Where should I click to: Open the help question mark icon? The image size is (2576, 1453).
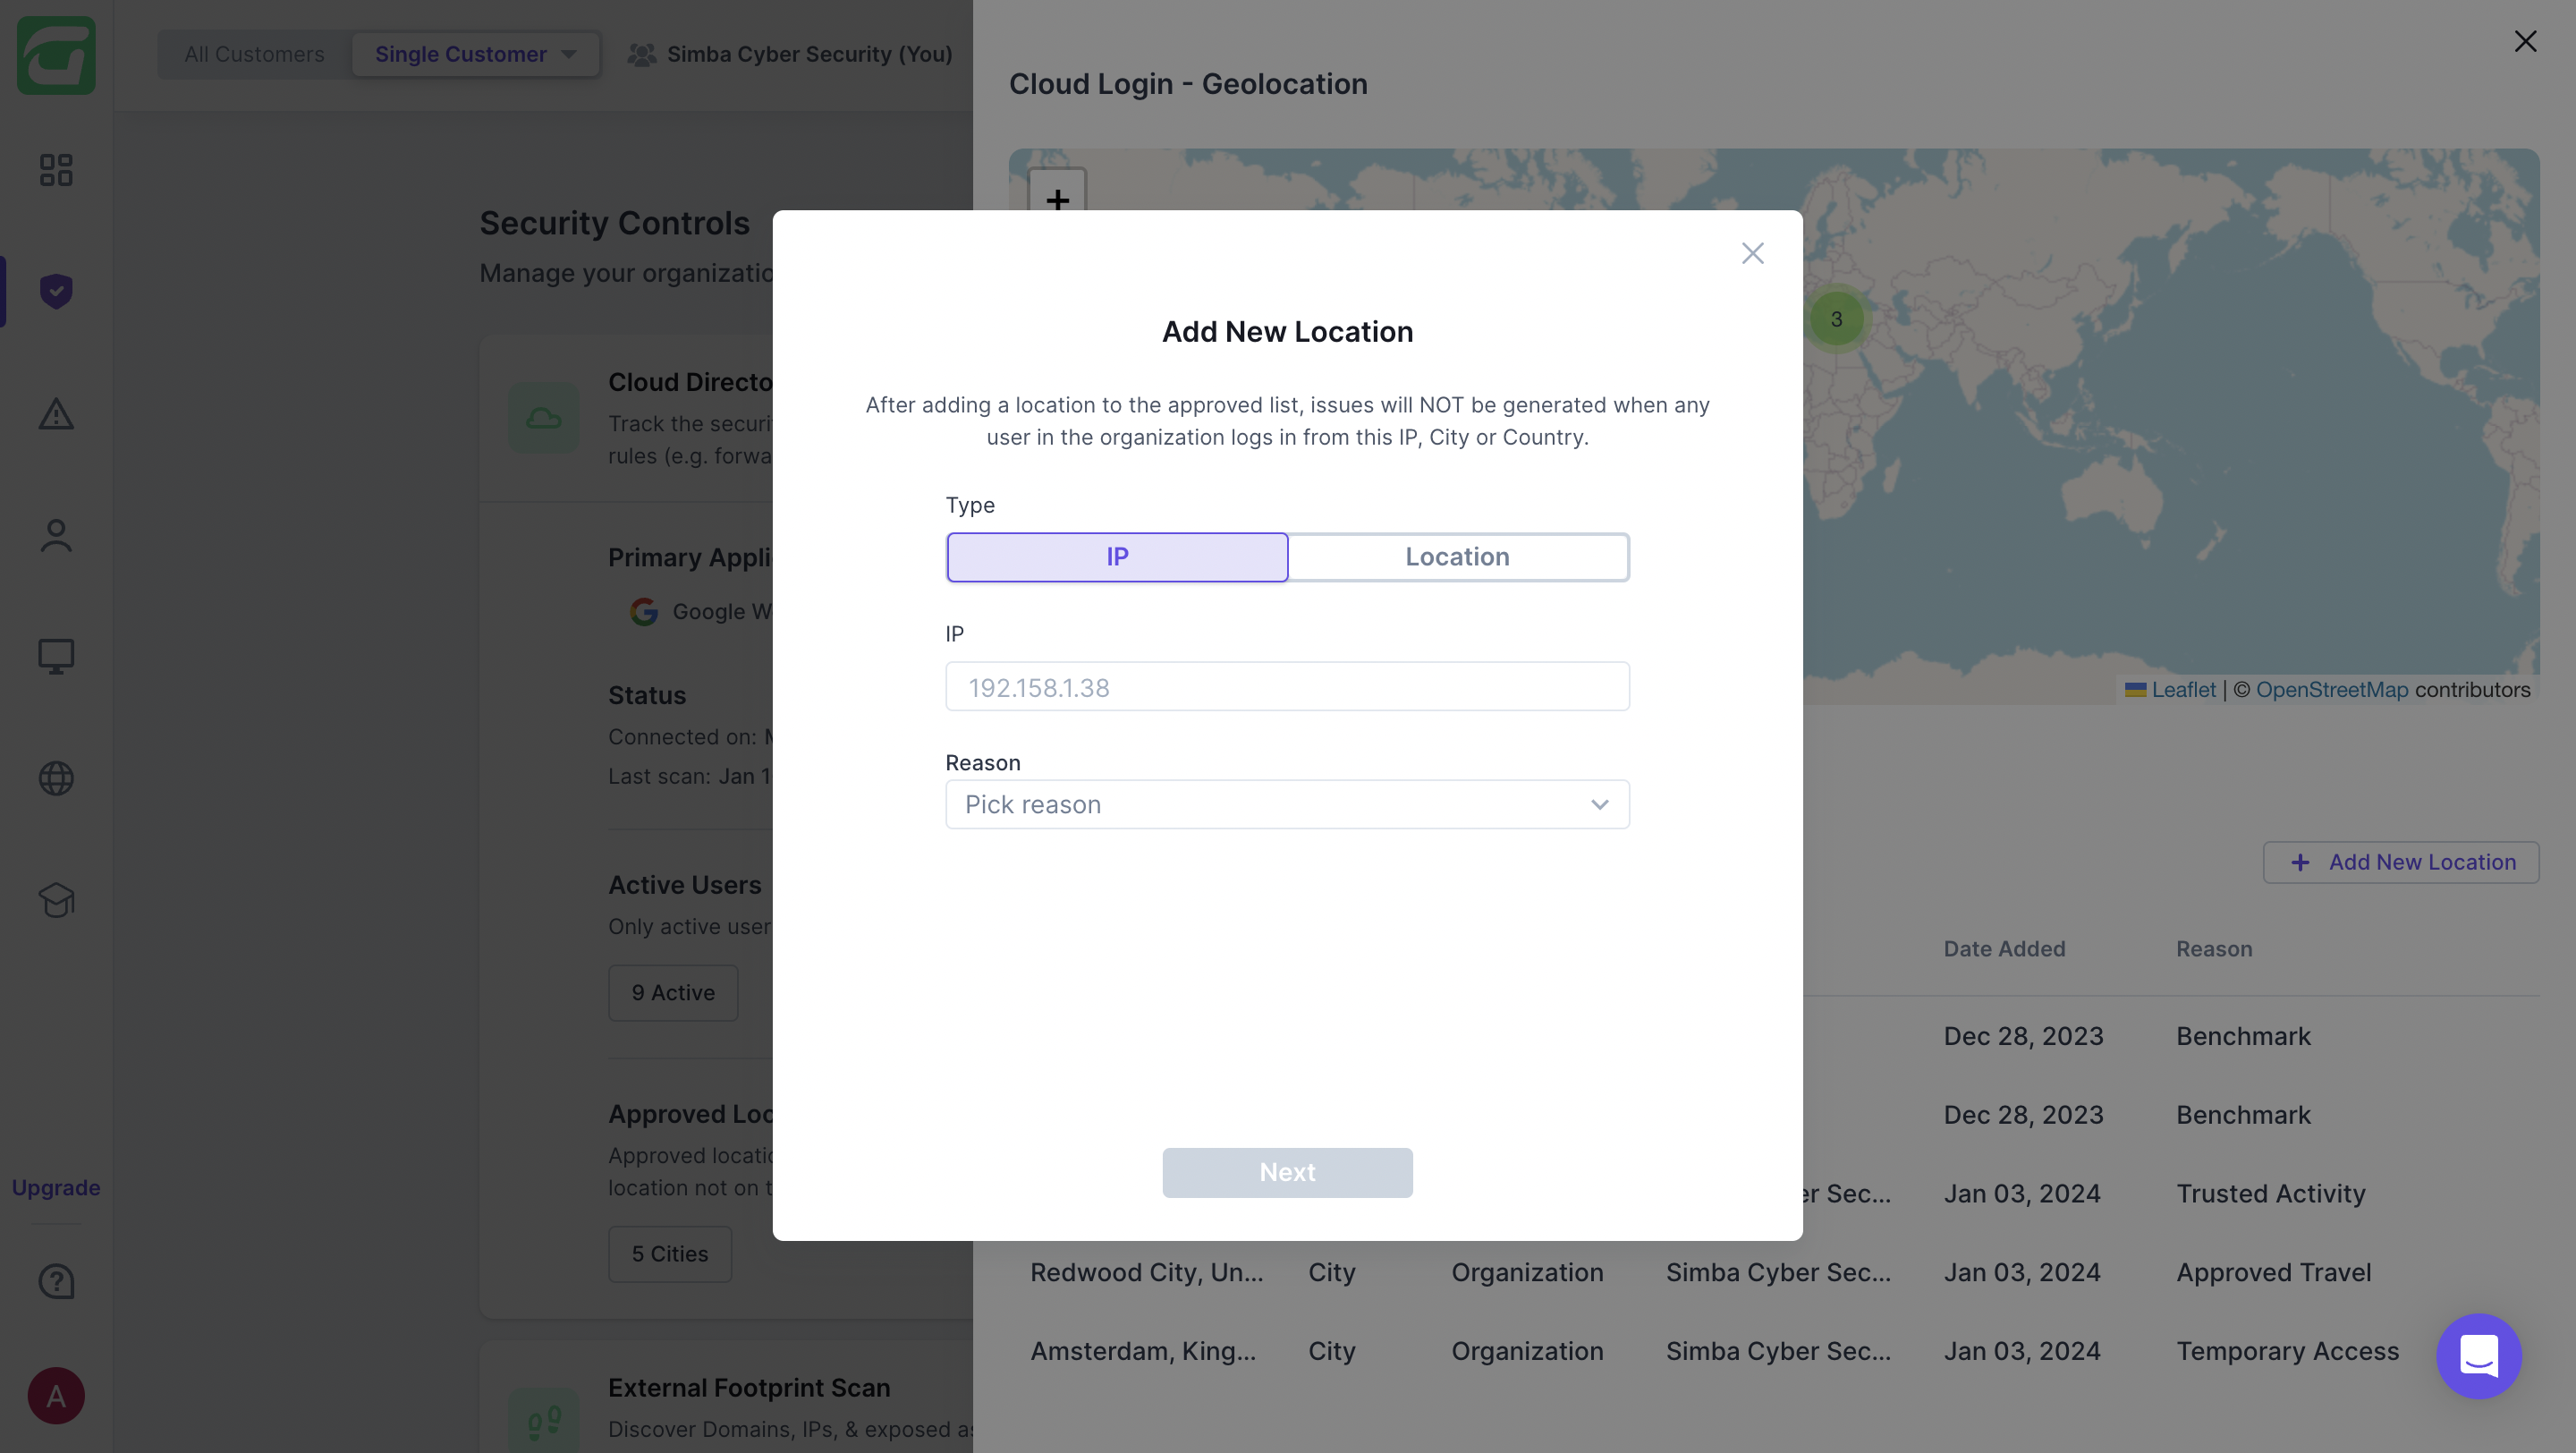click(56, 1281)
